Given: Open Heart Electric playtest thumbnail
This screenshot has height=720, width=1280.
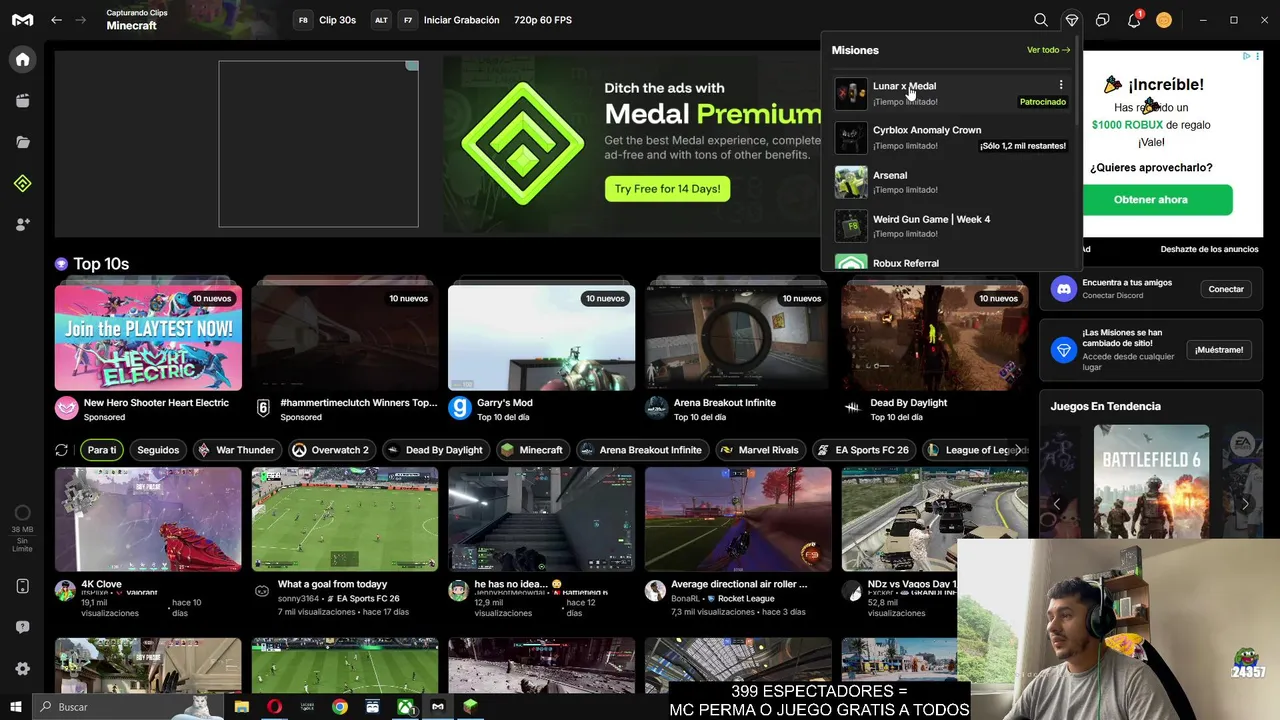Looking at the screenshot, I should (x=148, y=338).
